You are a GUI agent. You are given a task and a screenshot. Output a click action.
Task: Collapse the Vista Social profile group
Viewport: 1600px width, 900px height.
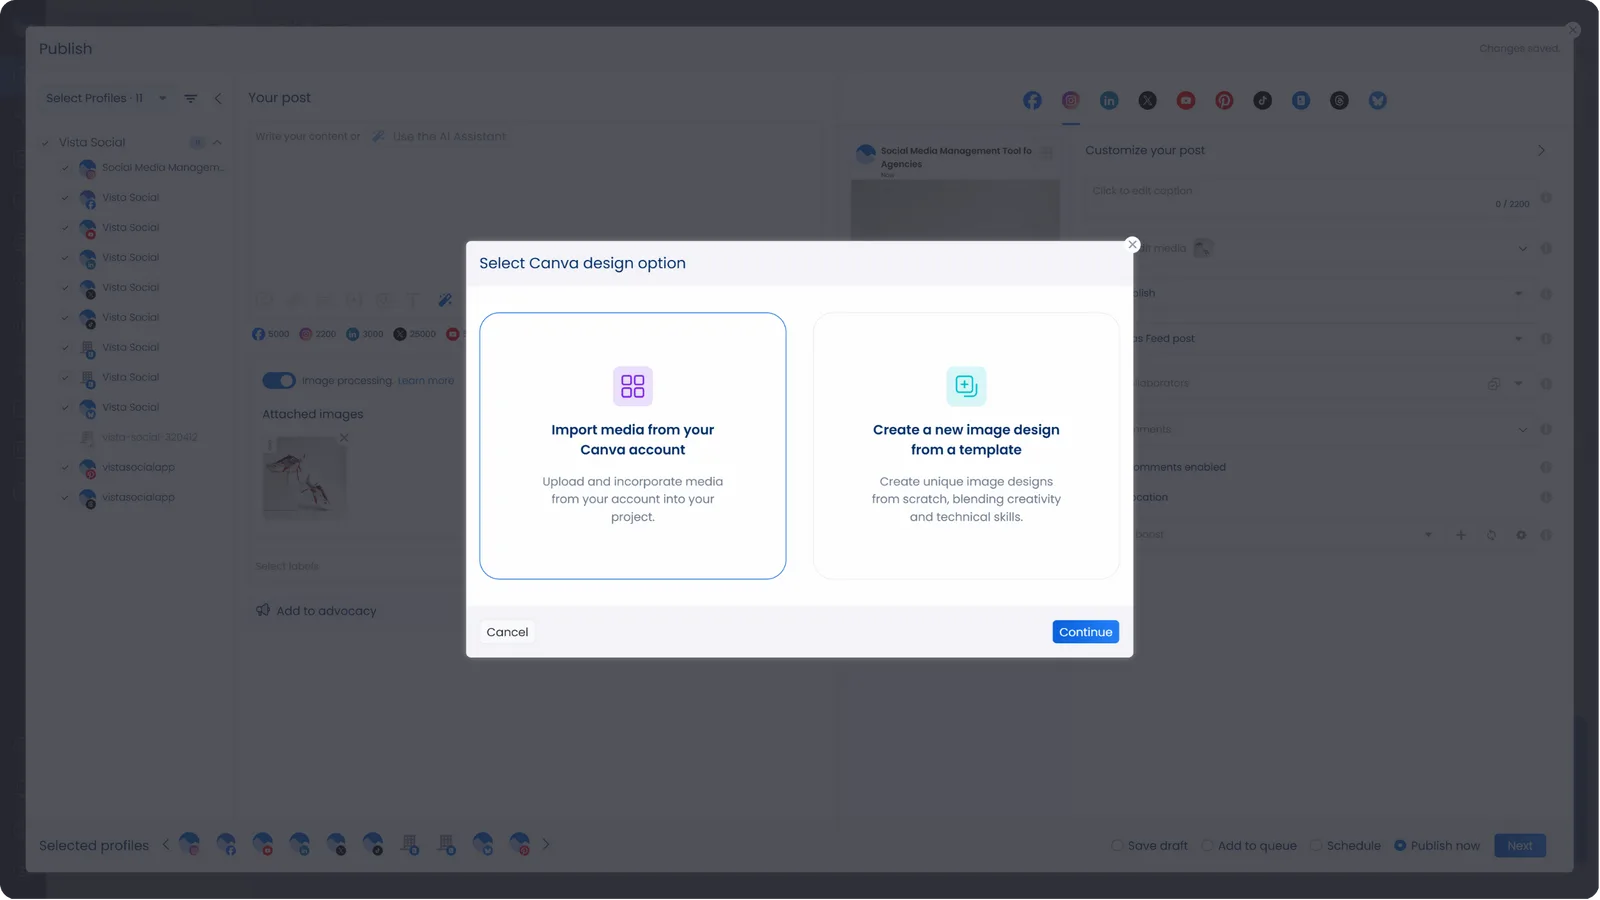pyautogui.click(x=216, y=142)
